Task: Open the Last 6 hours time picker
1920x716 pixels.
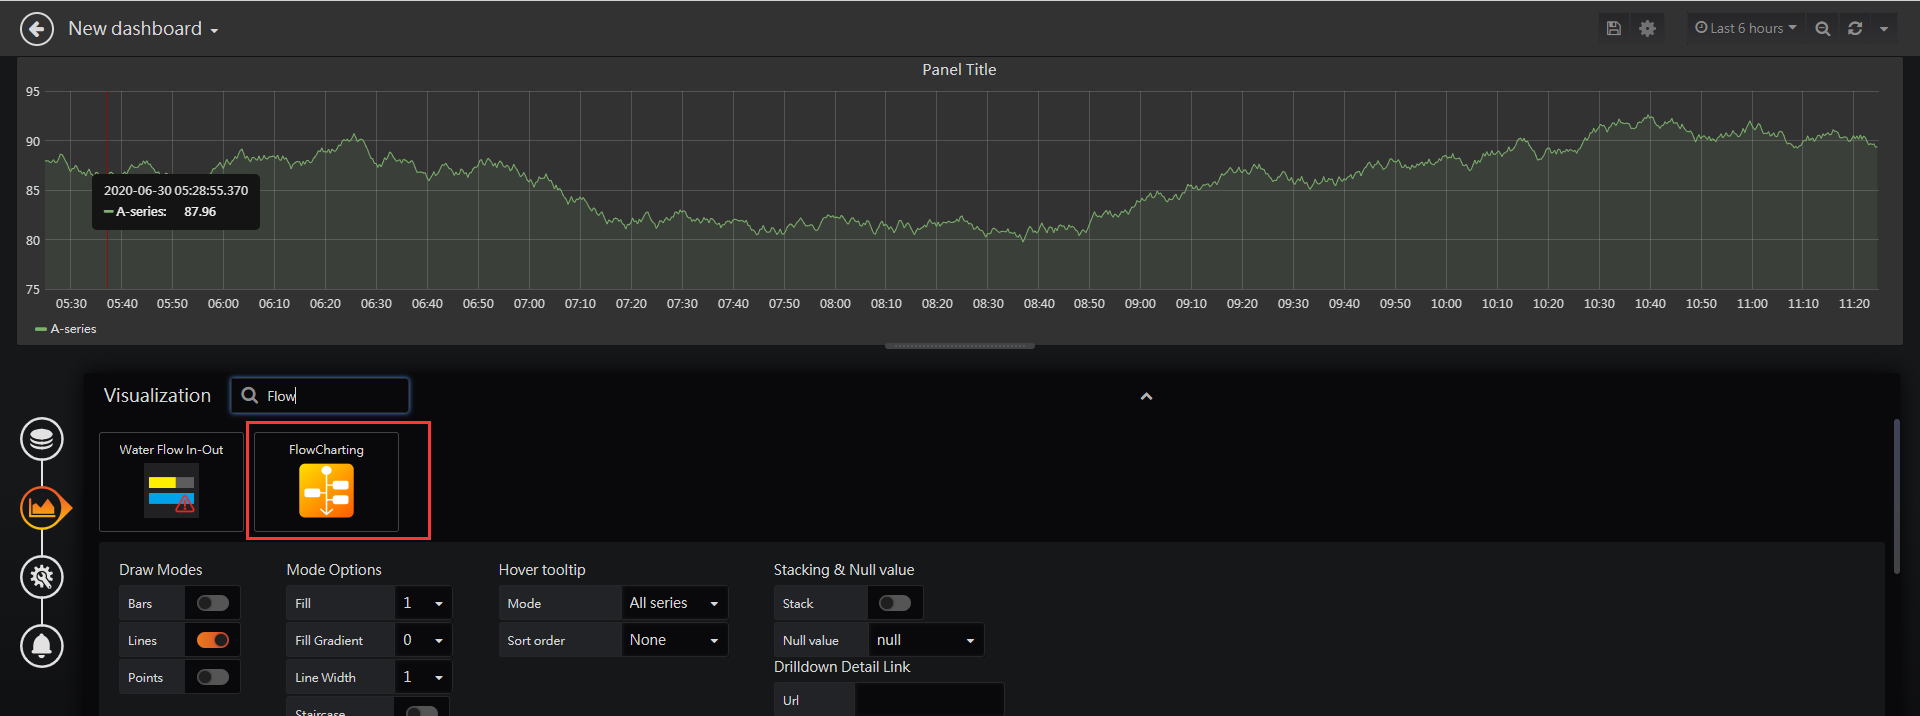Action: (x=1745, y=28)
